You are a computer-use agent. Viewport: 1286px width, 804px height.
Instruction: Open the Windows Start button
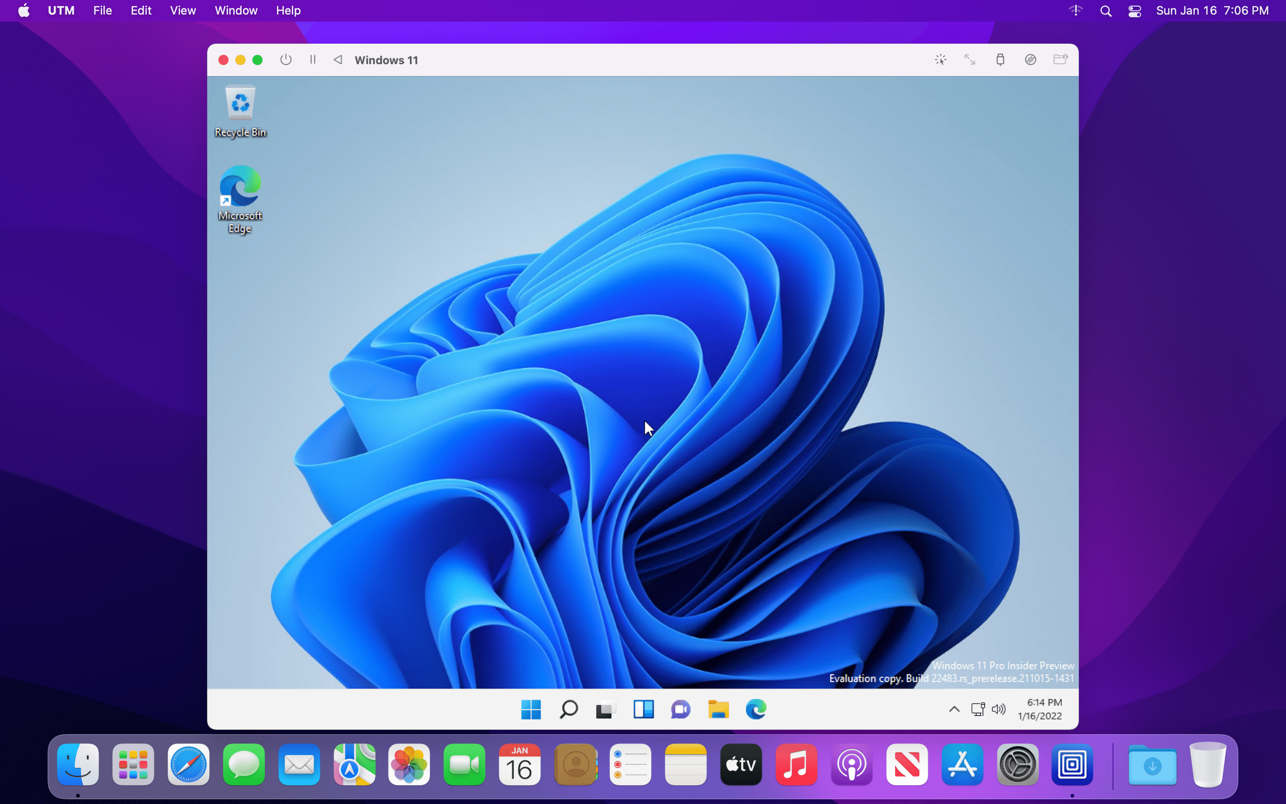531,709
